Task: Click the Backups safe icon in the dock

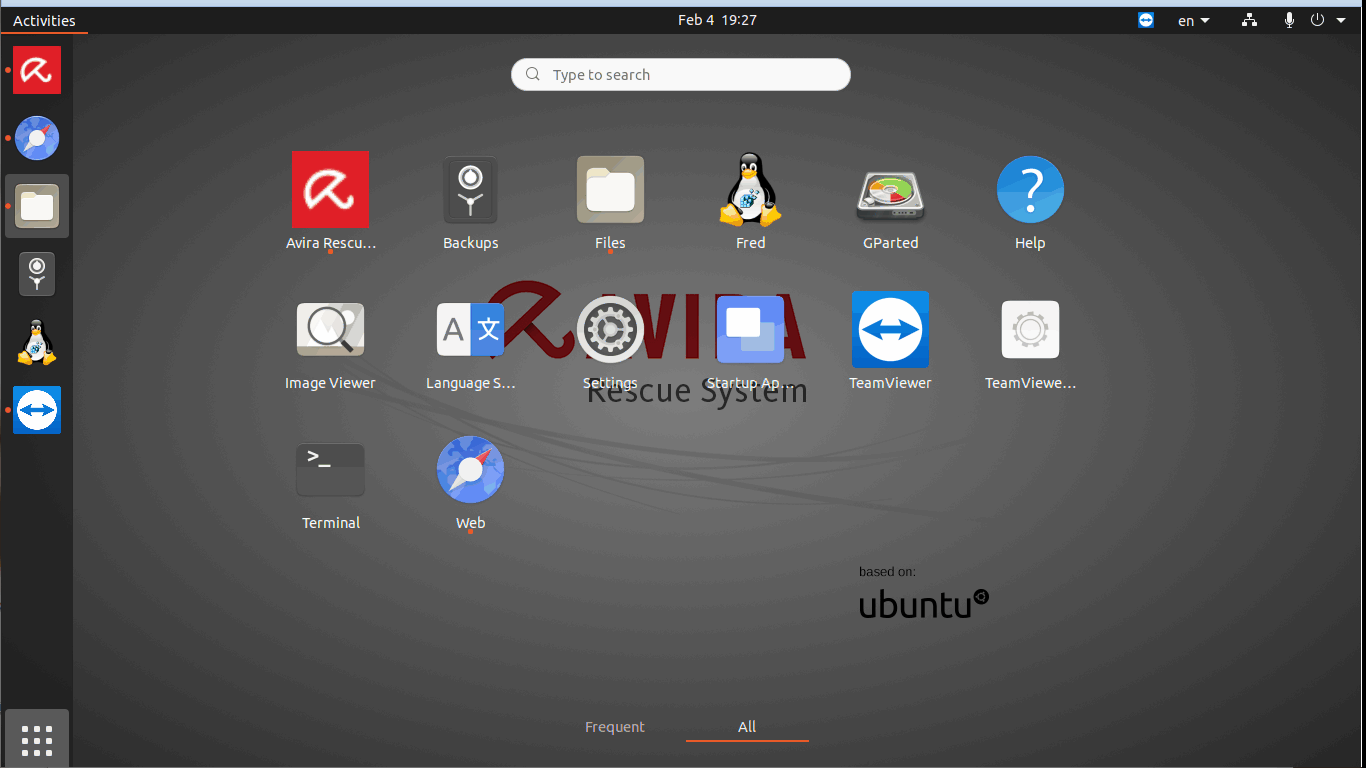Action: tap(37, 274)
